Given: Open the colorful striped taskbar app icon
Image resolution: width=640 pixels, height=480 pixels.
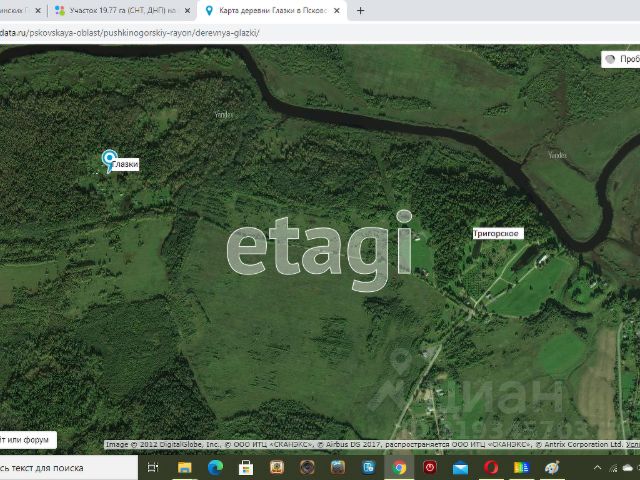Looking at the screenshot, I should point(521,468).
